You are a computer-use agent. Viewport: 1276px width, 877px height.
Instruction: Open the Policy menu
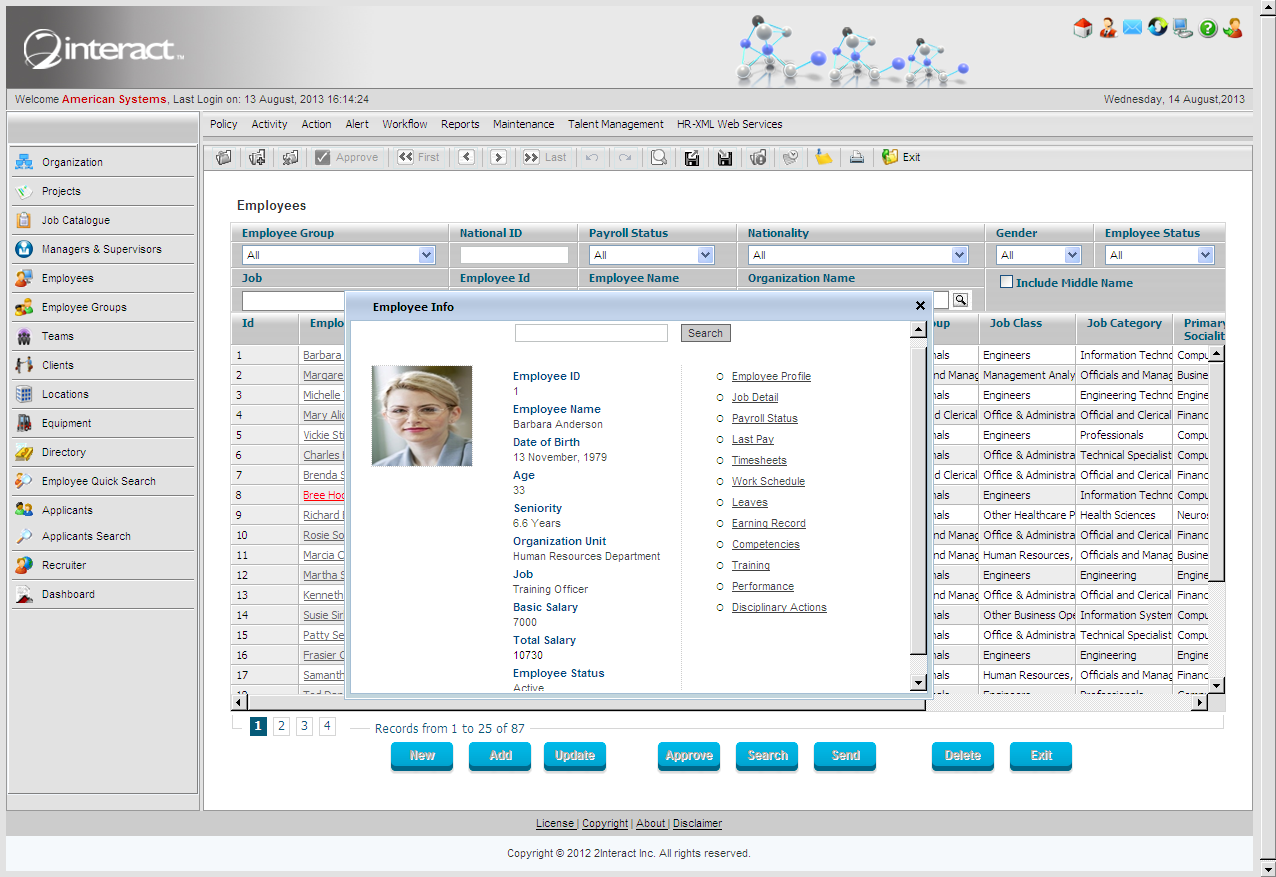coord(224,124)
